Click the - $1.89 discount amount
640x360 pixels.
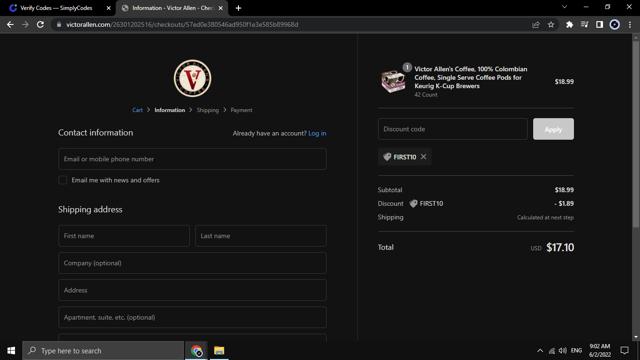tap(564, 204)
